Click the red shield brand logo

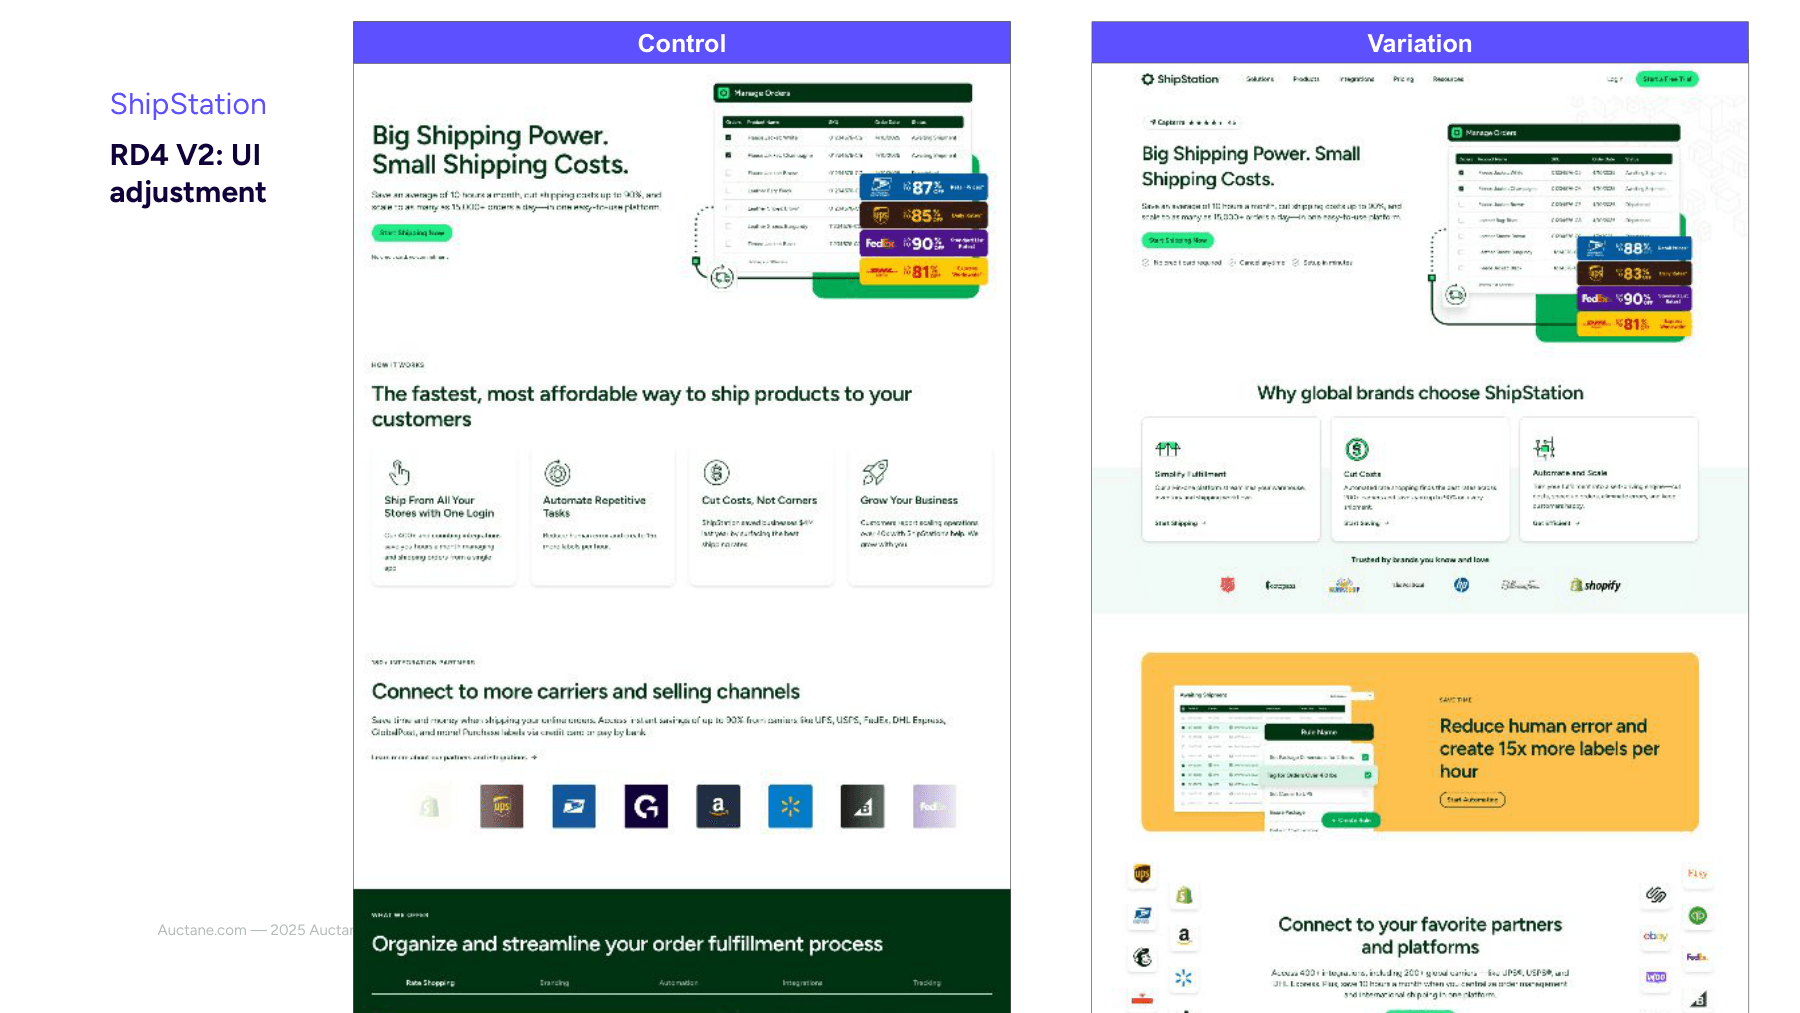pyautogui.click(x=1227, y=585)
